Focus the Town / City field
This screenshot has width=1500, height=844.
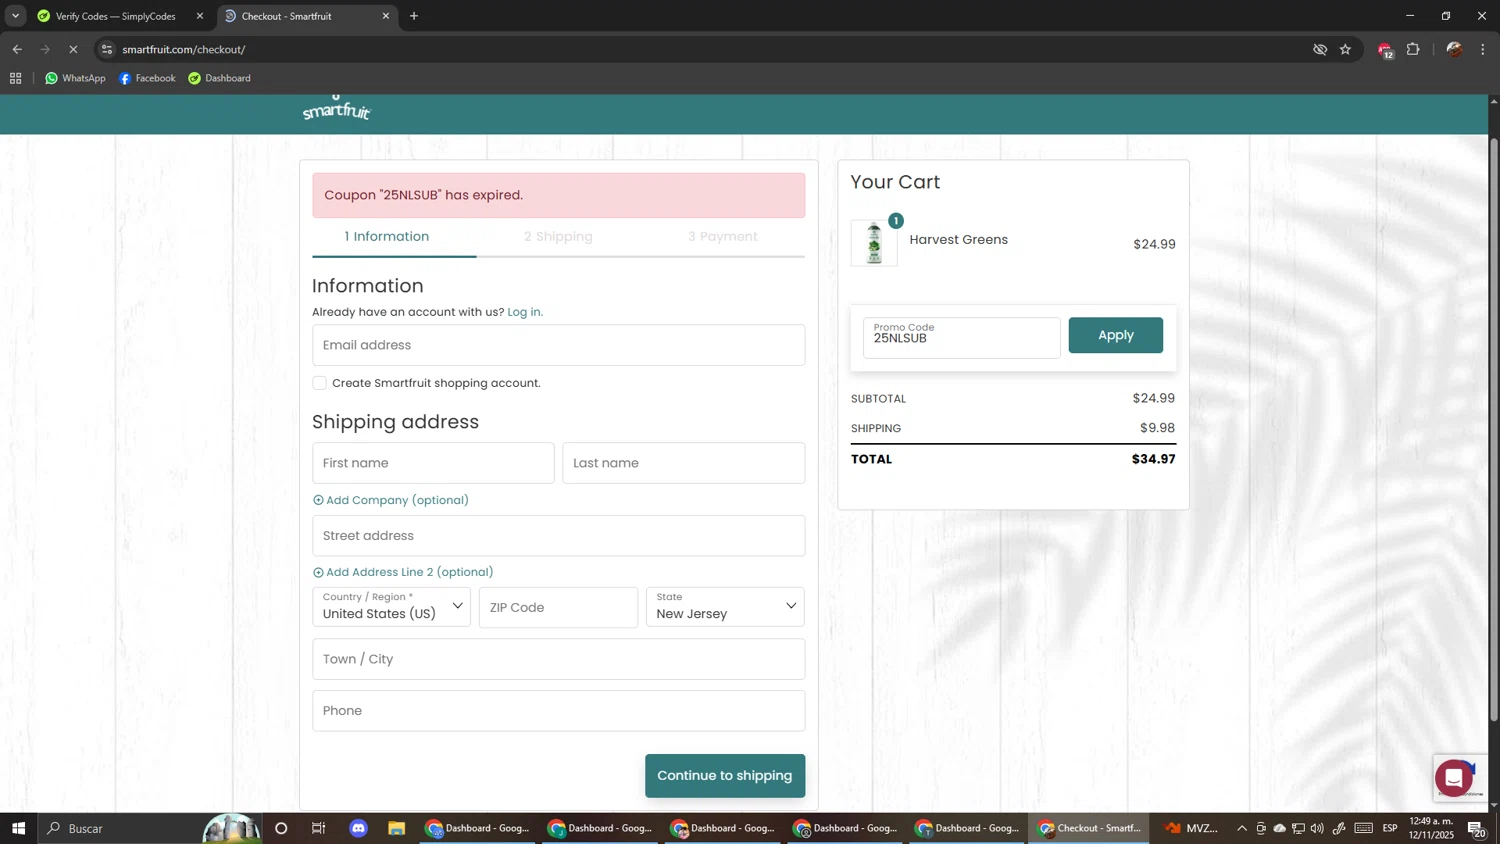(558, 659)
